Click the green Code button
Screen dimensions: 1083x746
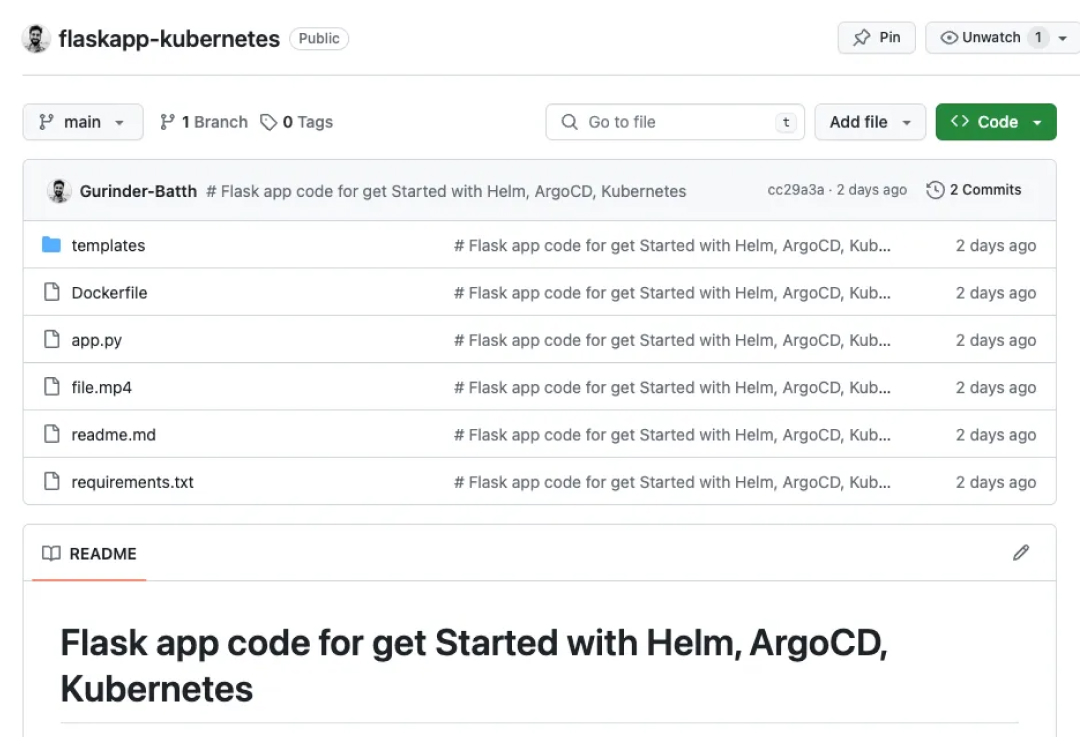(x=996, y=121)
